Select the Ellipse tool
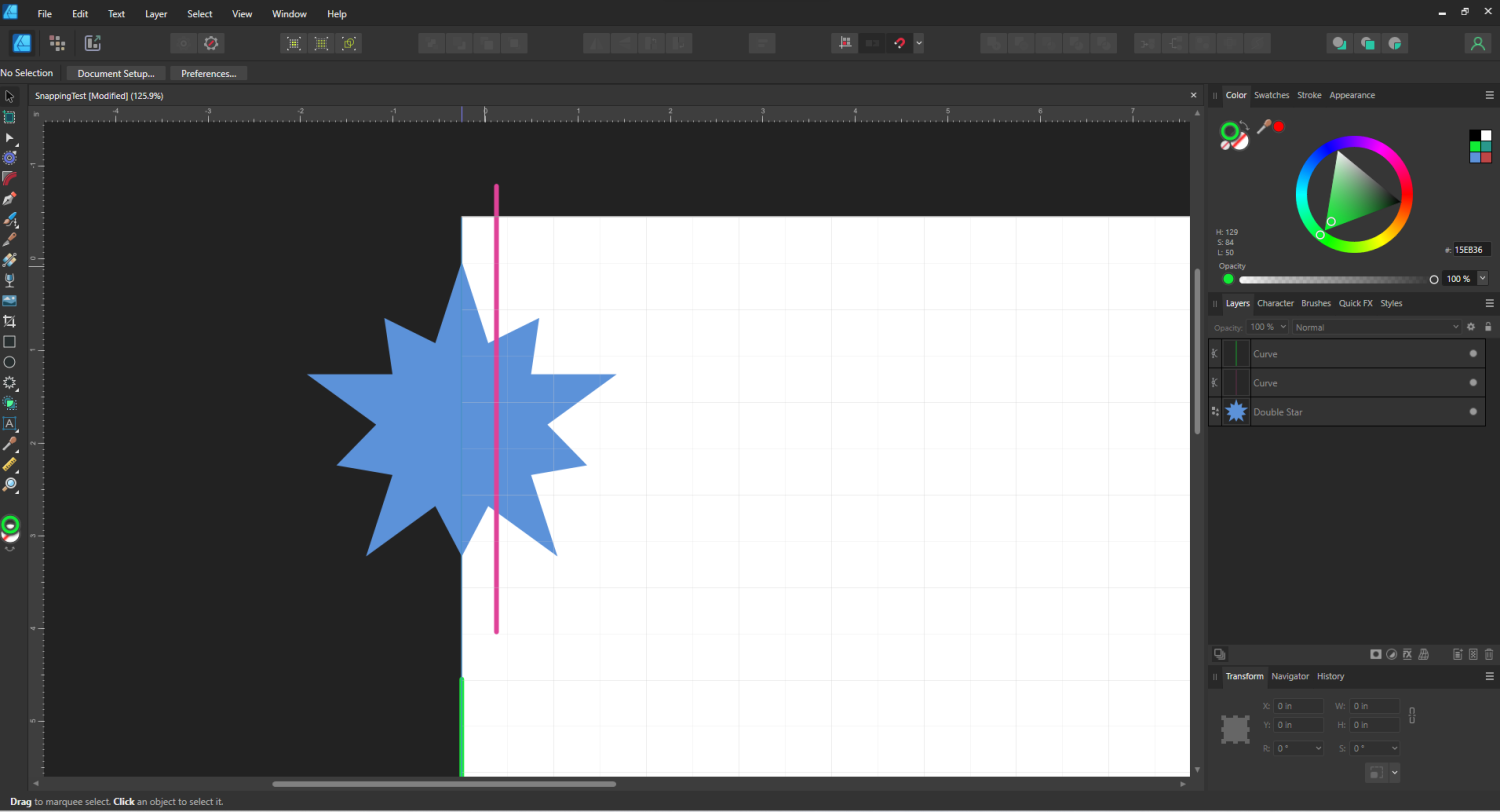The width and height of the screenshot is (1500, 812). click(x=10, y=362)
